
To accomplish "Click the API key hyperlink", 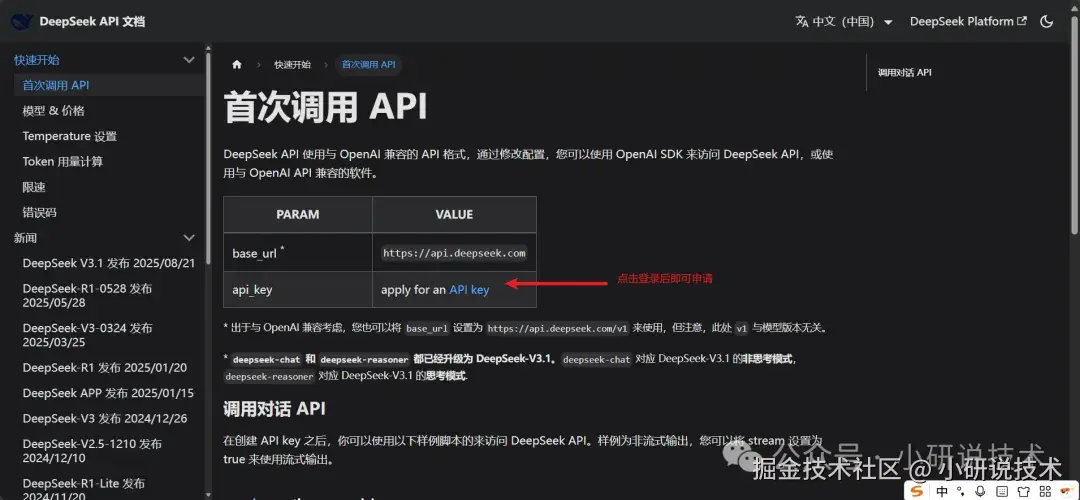I will (469, 290).
